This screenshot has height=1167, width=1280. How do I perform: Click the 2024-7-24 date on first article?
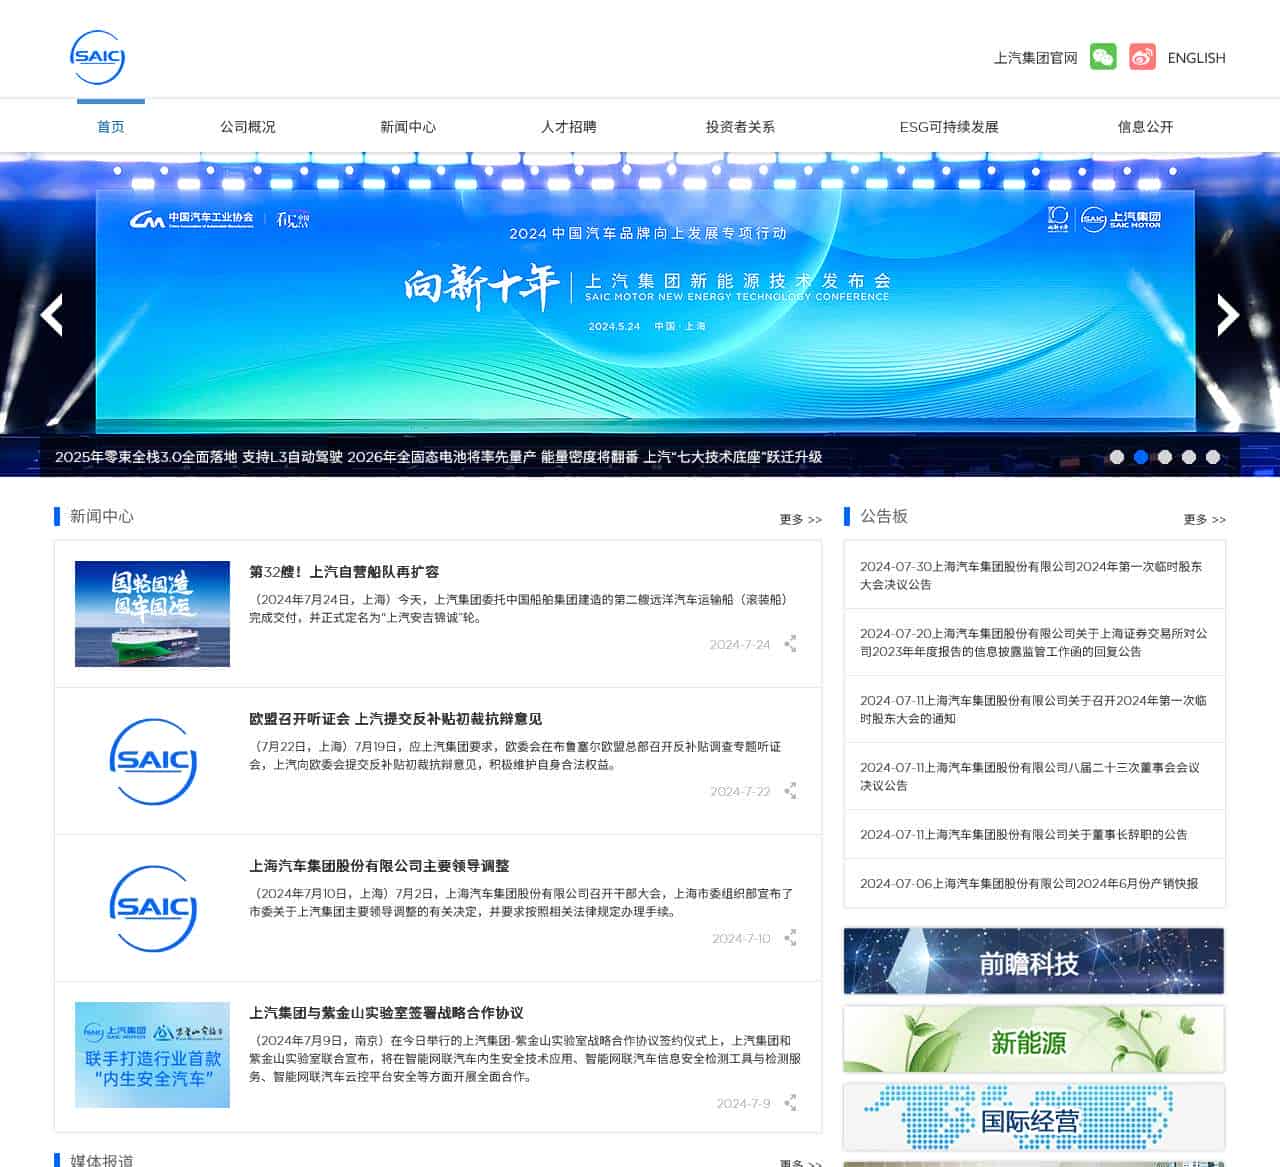[x=740, y=645]
